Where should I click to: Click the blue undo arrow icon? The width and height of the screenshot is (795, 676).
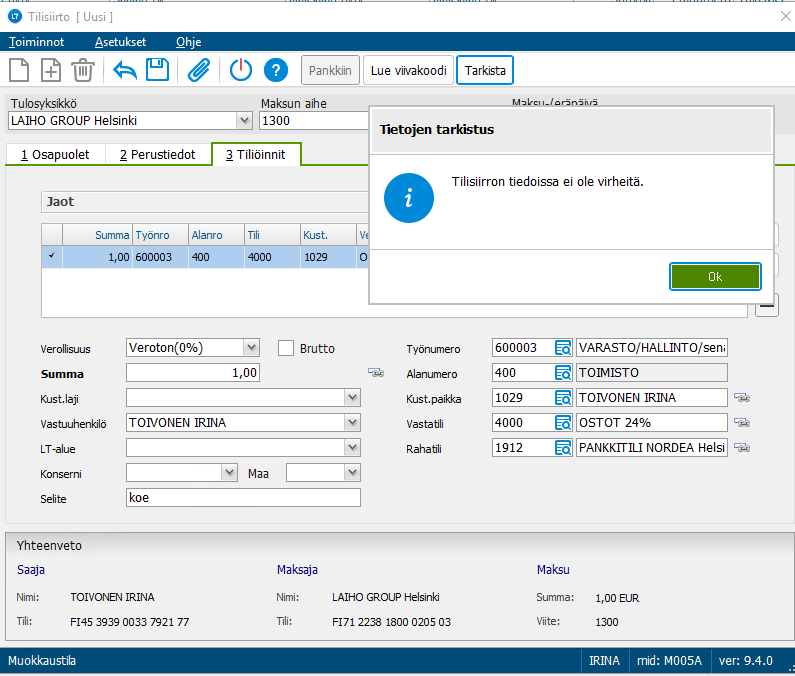(125, 70)
